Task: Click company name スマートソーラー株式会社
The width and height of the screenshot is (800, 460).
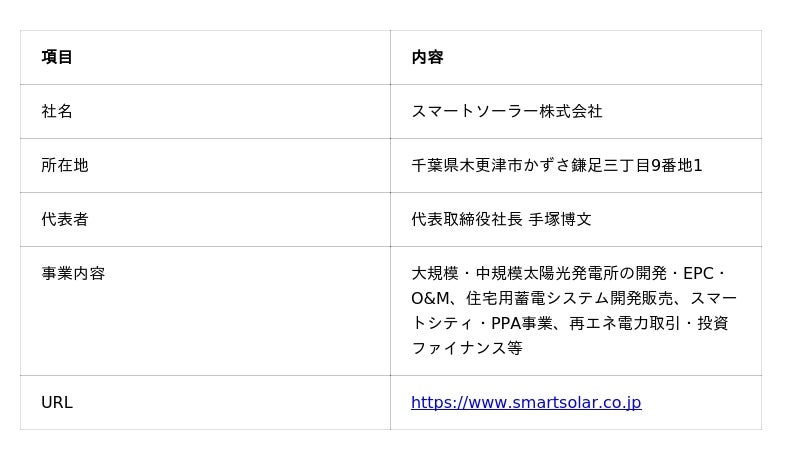Action: tap(507, 111)
